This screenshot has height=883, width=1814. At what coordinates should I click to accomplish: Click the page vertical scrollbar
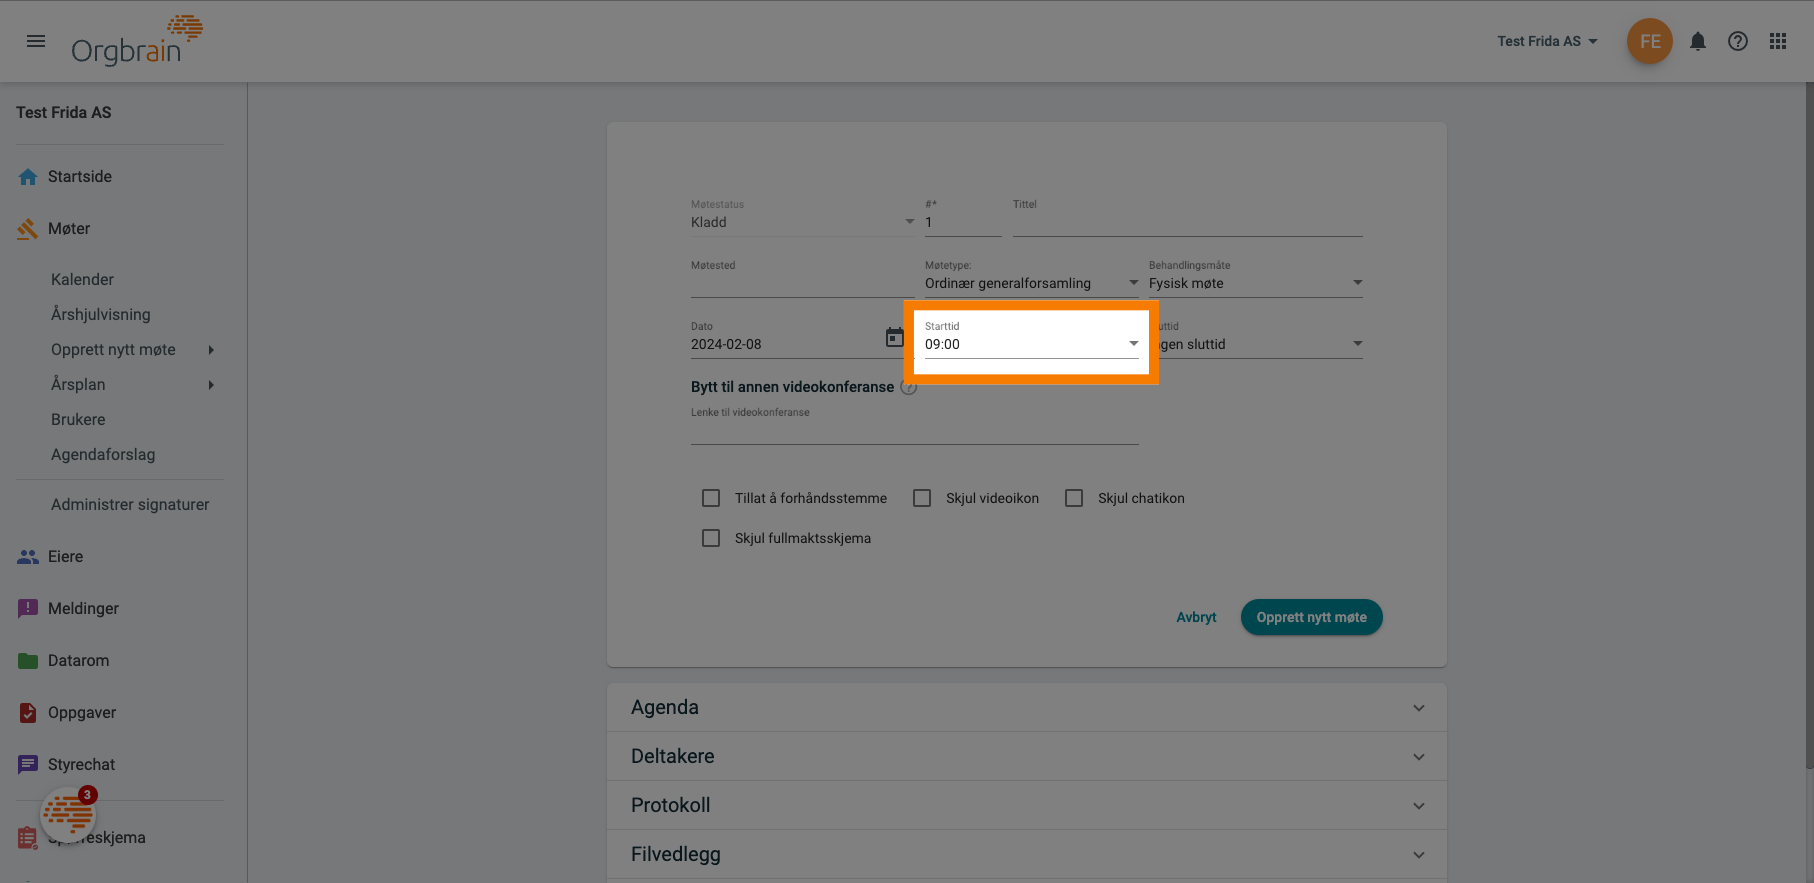point(1809,426)
